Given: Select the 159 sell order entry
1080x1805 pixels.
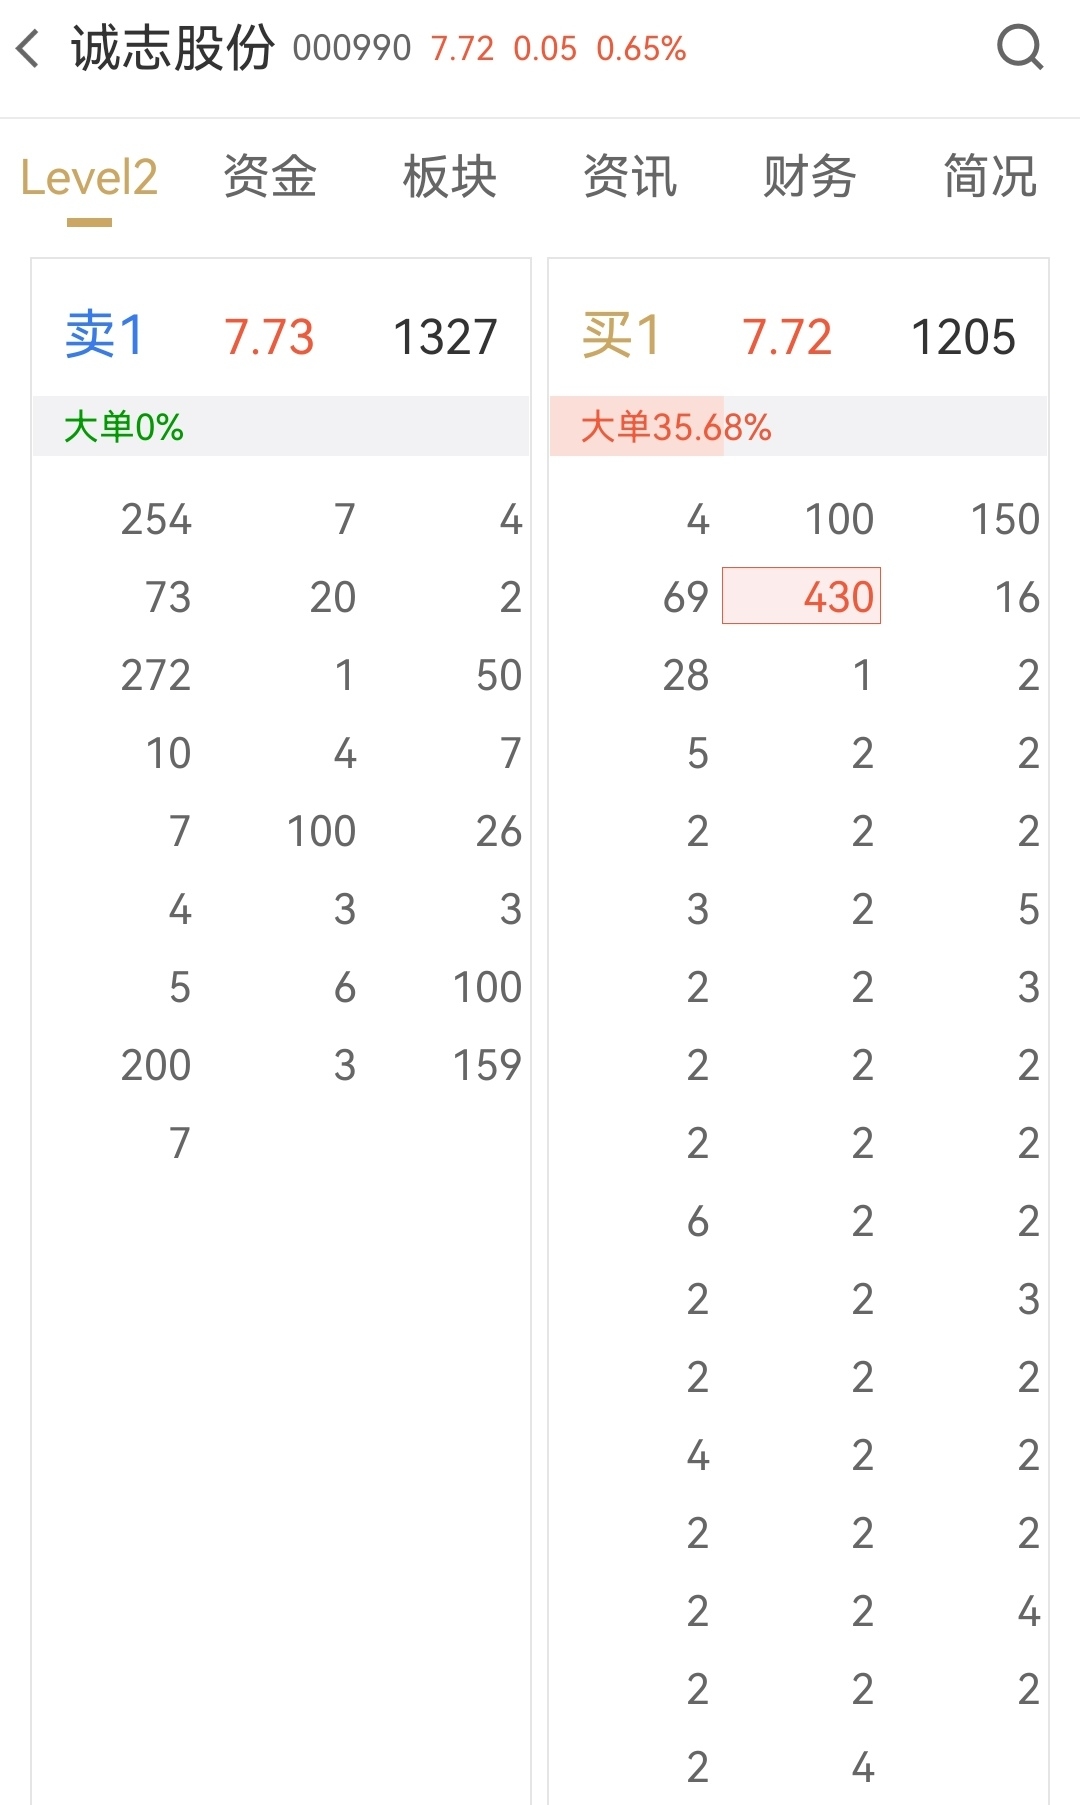Looking at the screenshot, I should point(487,1065).
